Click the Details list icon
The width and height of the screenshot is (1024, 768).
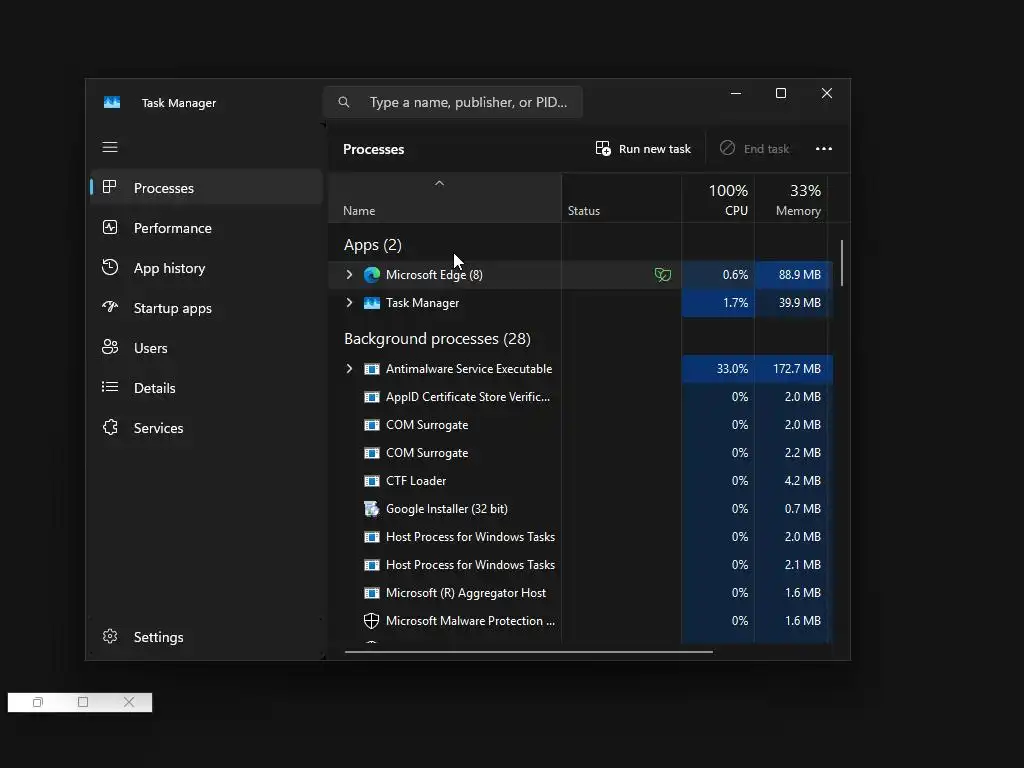110,387
